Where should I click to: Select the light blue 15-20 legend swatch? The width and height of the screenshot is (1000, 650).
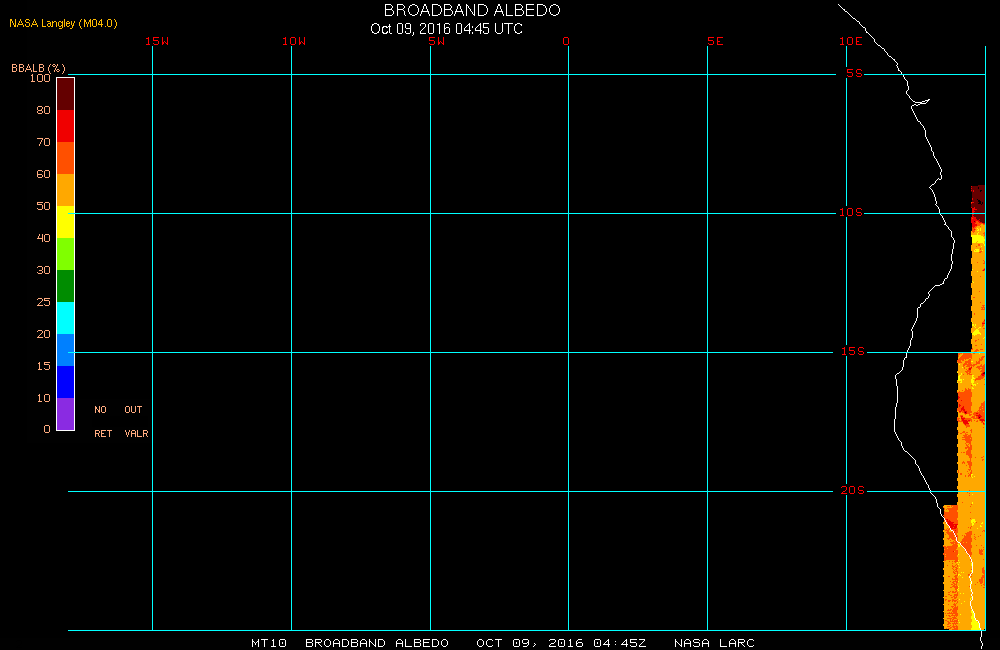click(66, 350)
